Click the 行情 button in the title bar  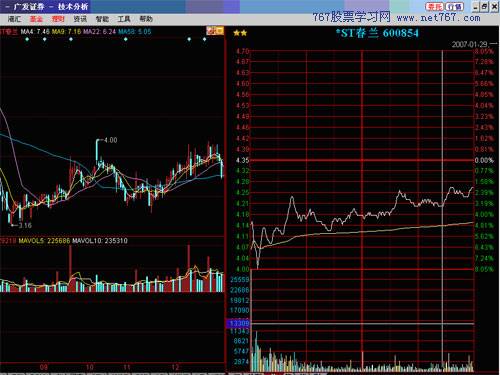(x=454, y=7)
